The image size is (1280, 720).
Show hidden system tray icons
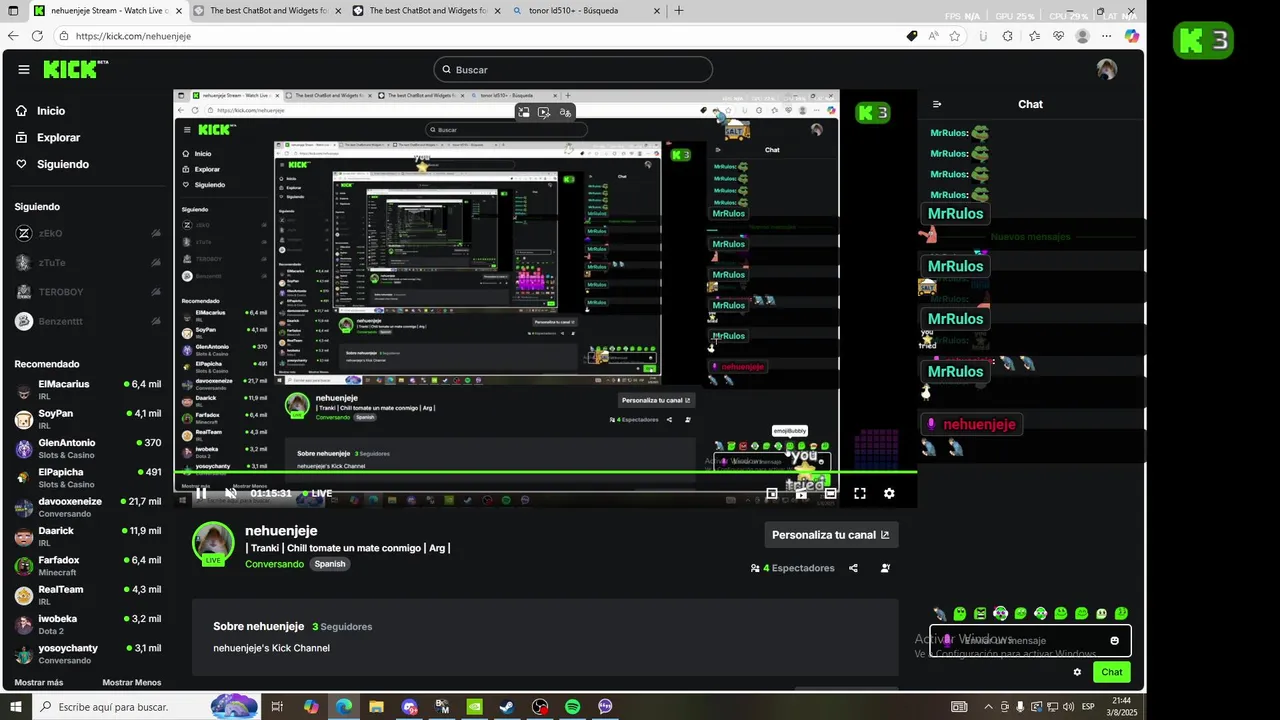click(989, 707)
